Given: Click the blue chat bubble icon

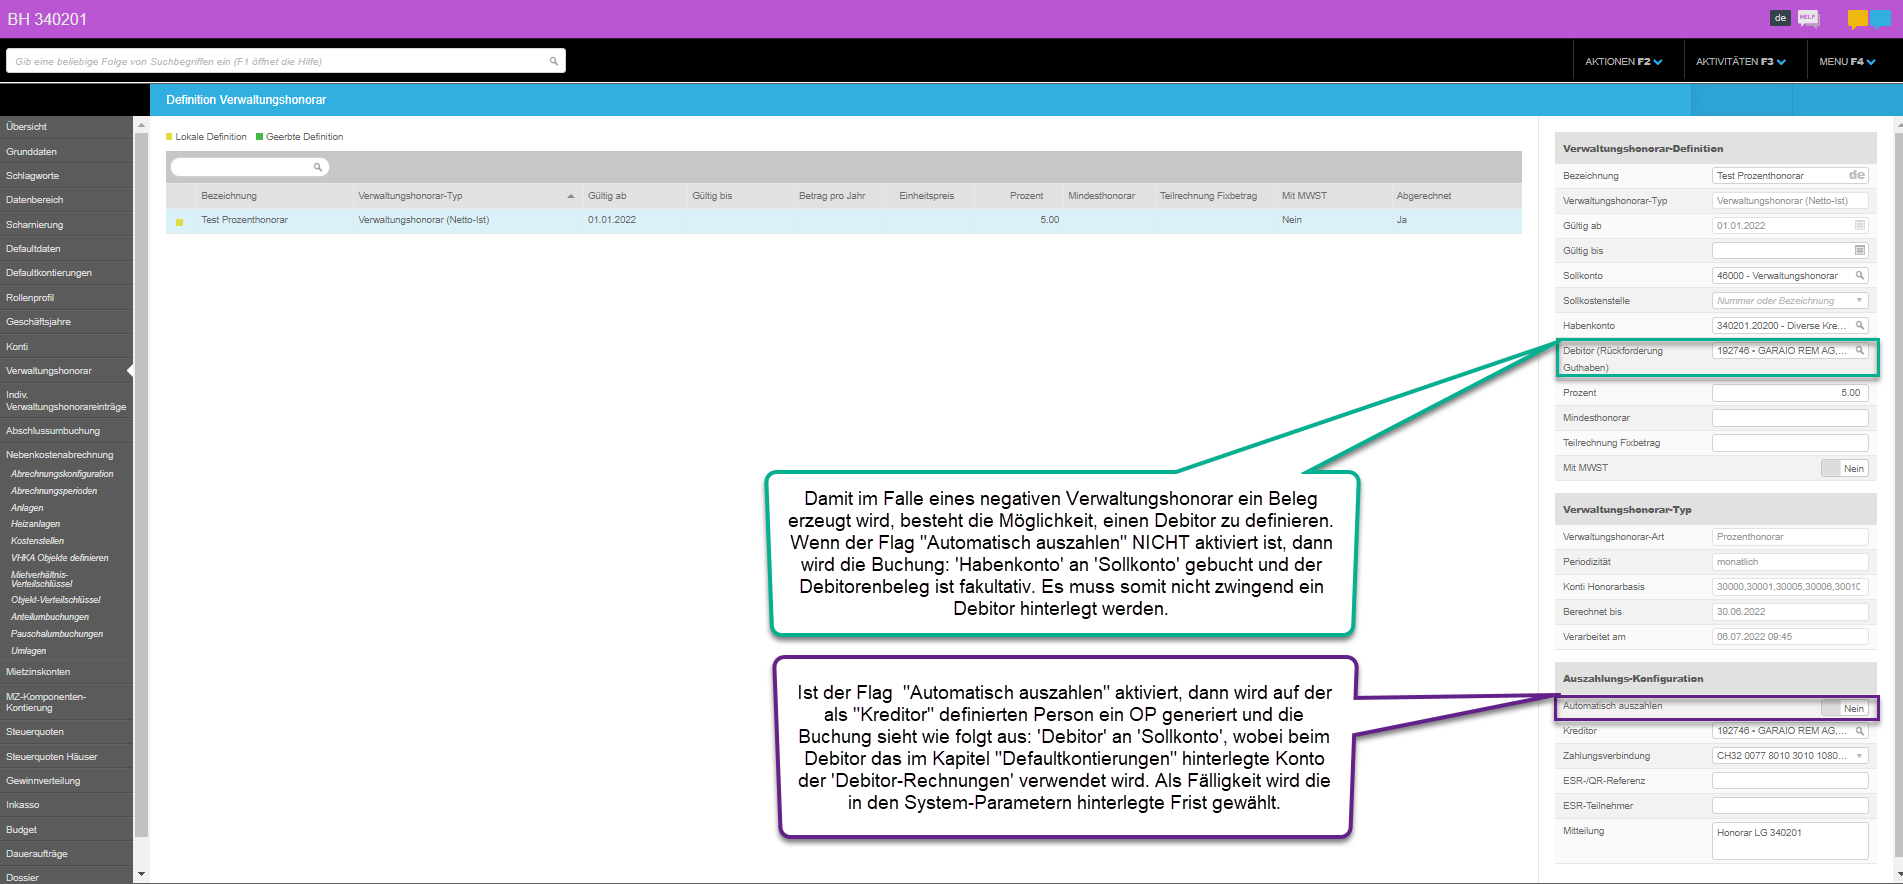Looking at the screenshot, I should click(x=1880, y=18).
